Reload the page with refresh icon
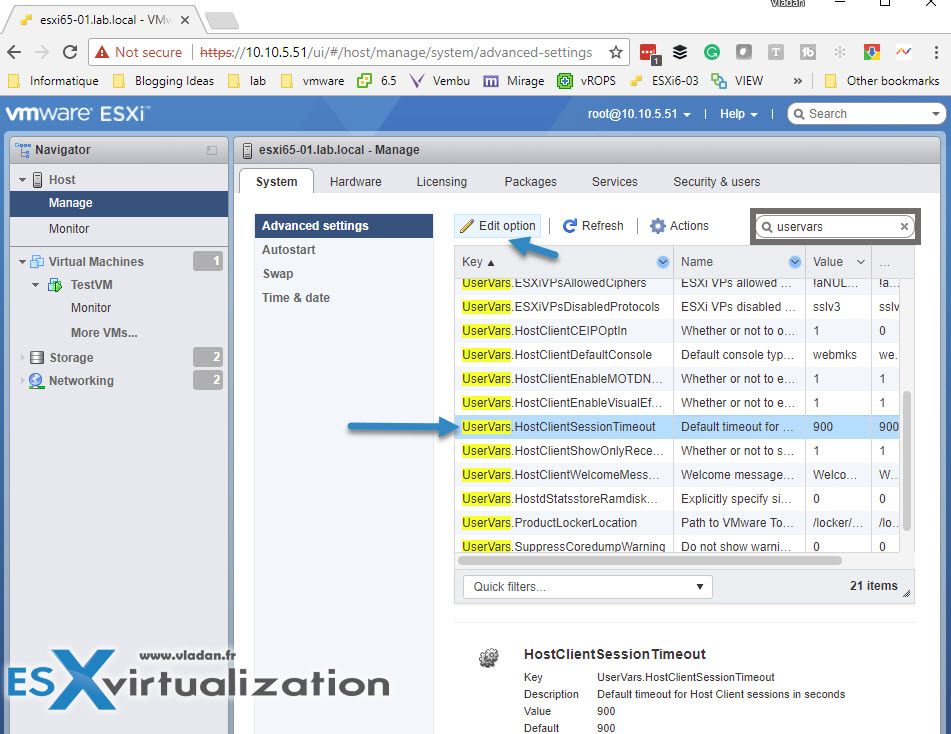951x734 pixels. tap(70, 52)
